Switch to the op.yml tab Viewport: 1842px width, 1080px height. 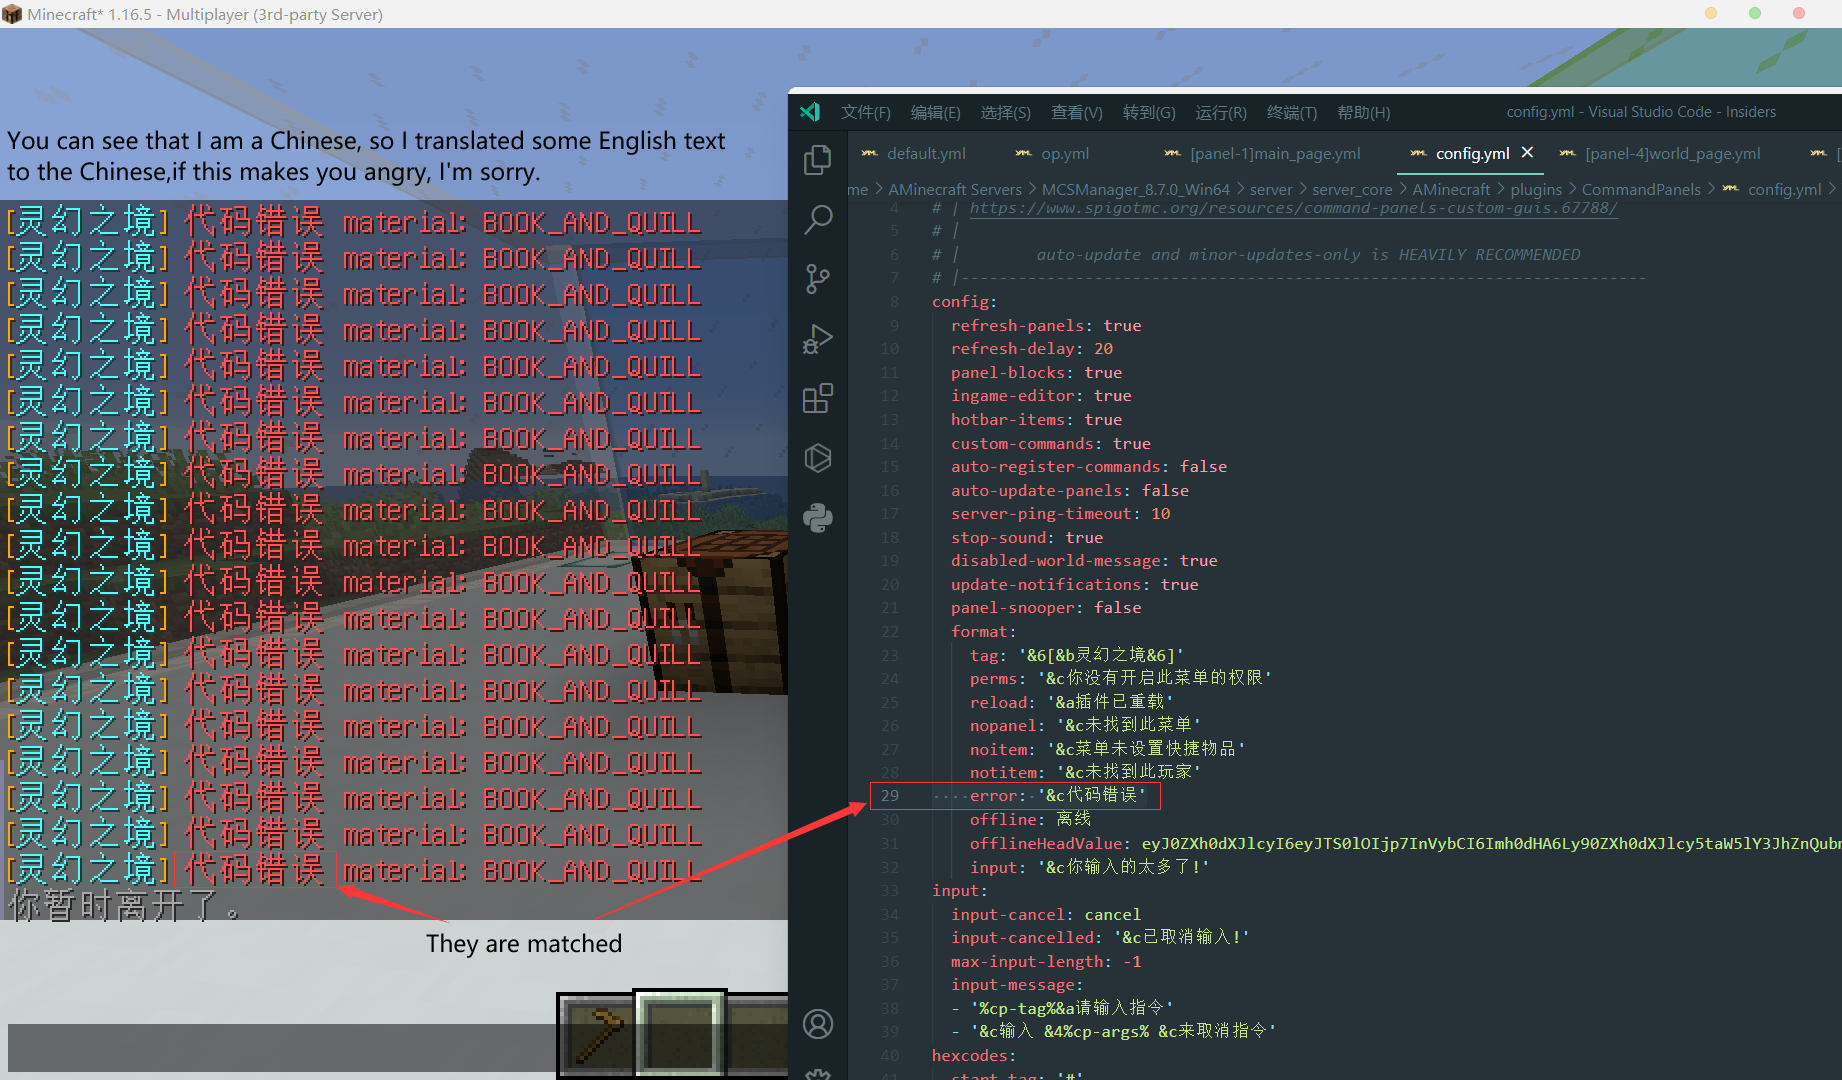point(1065,153)
